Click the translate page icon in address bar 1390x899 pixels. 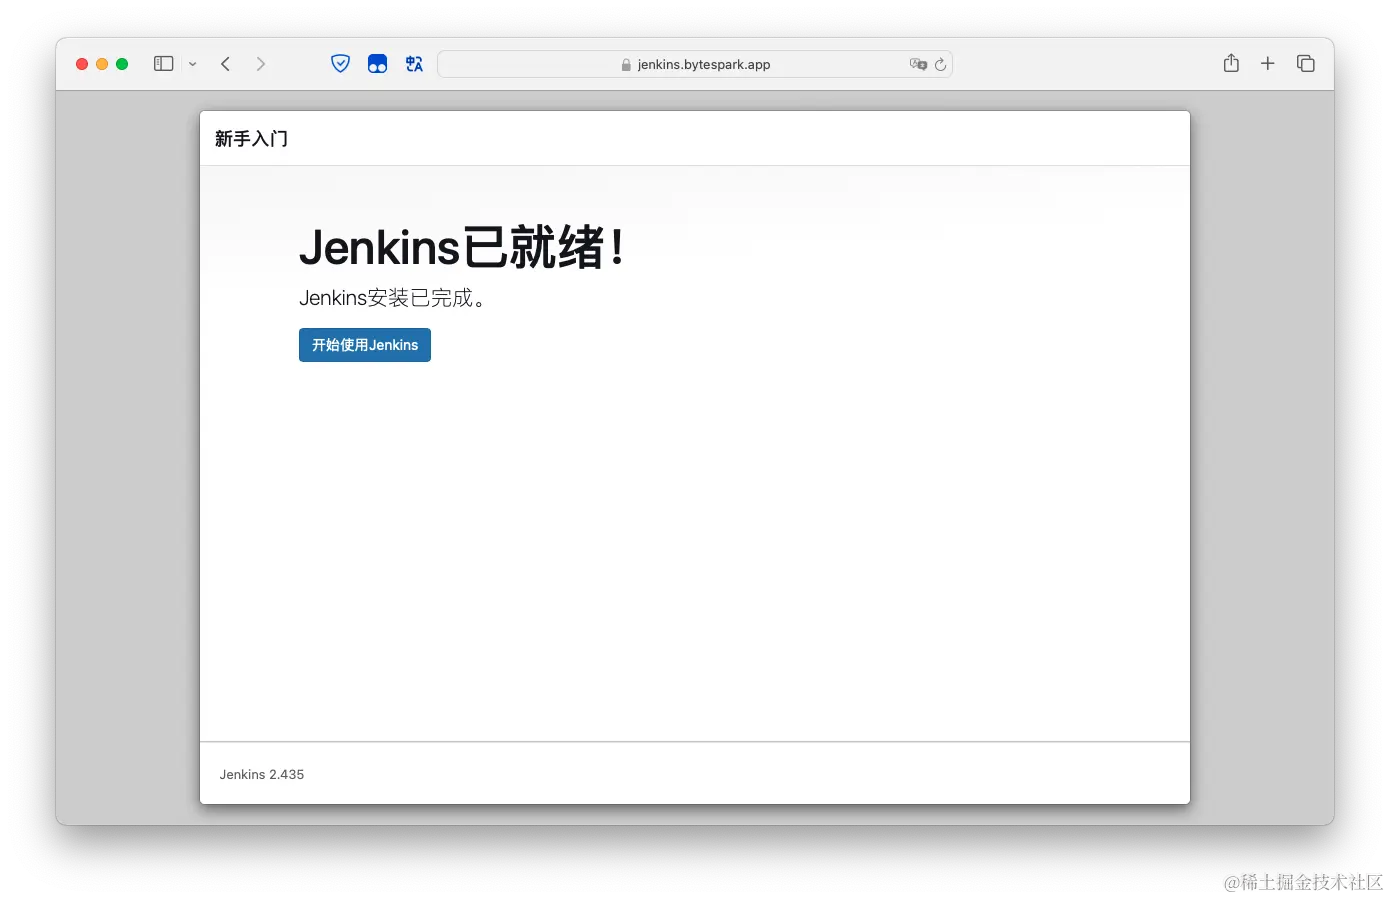[918, 64]
